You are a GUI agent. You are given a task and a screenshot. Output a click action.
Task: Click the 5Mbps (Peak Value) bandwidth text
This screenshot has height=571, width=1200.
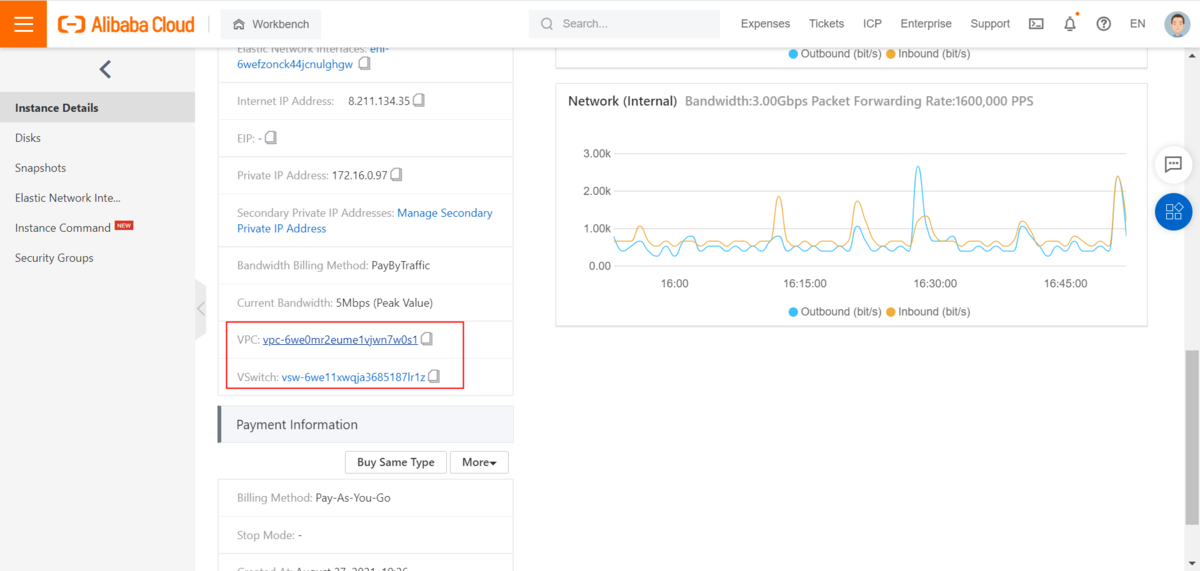pyautogui.click(x=384, y=303)
